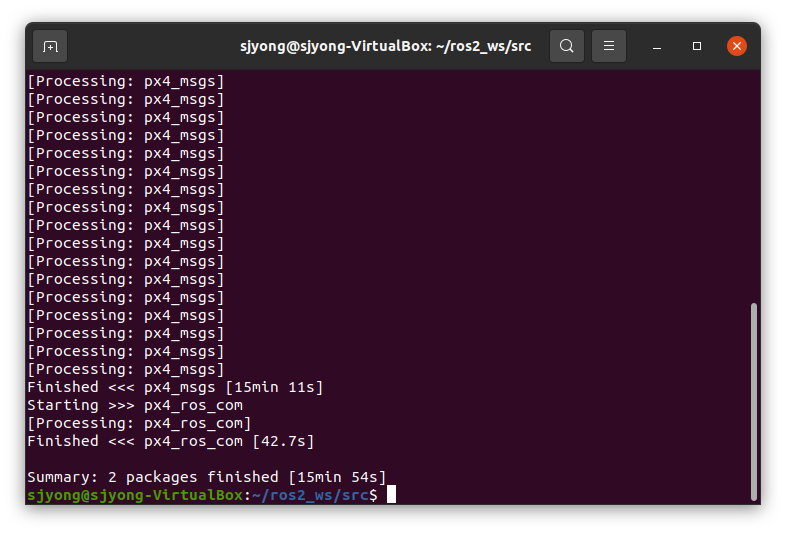Minimize the terminal window
Image resolution: width=786 pixels, height=533 pixels.
click(657, 46)
